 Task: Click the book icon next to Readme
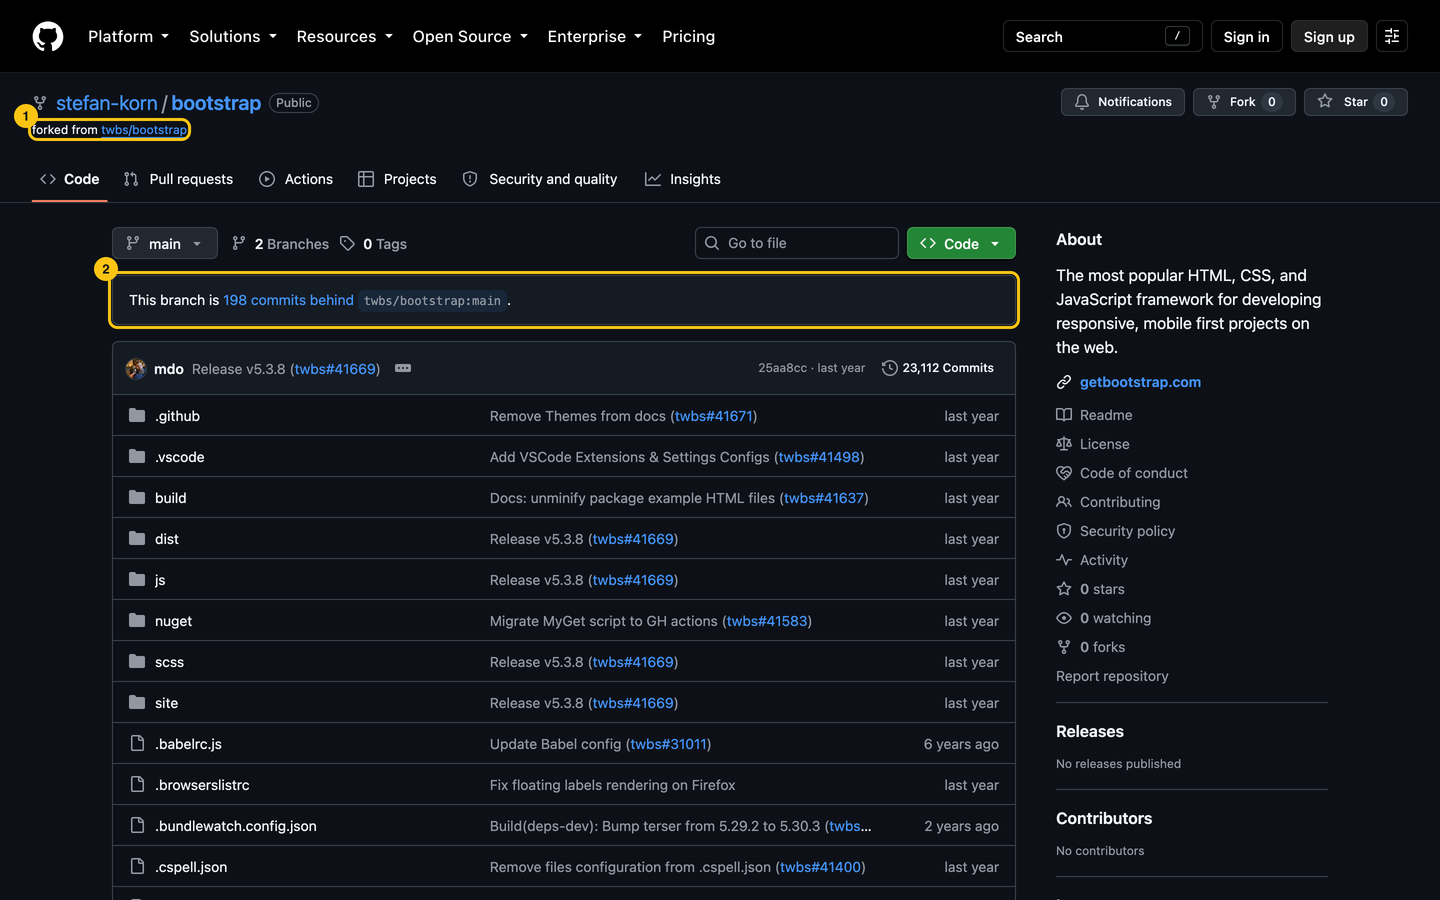pyautogui.click(x=1064, y=415)
